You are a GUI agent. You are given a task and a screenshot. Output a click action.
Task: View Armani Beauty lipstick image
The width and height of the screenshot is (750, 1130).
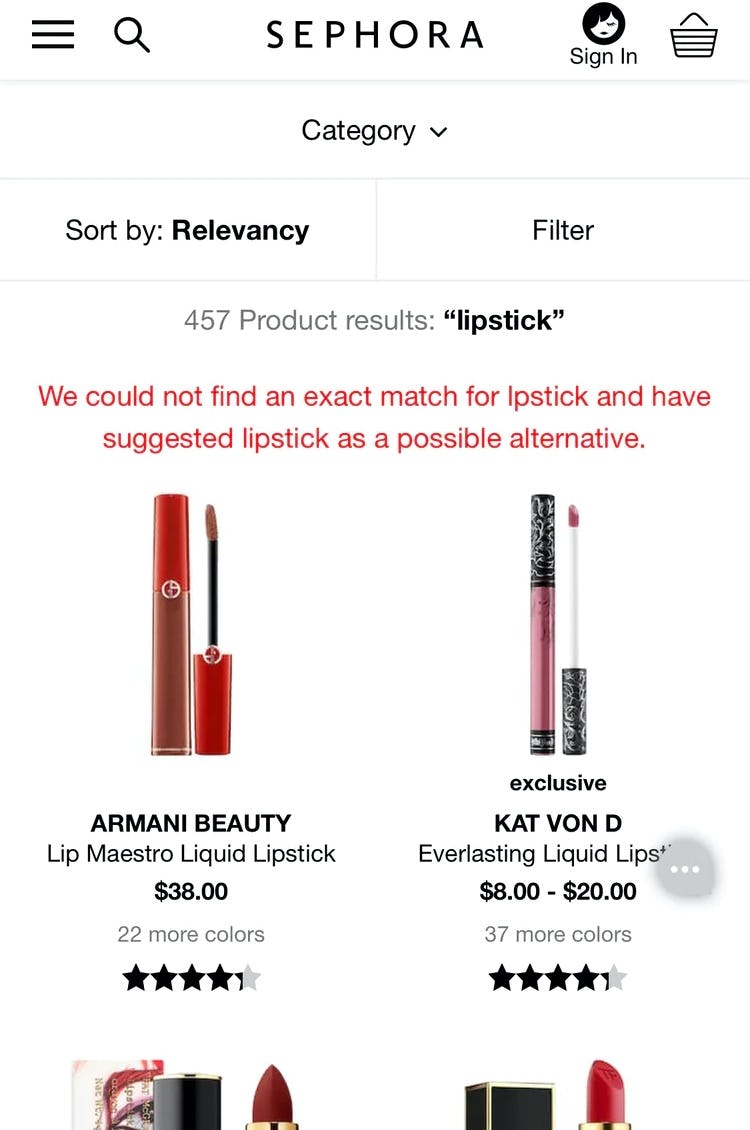(x=191, y=624)
